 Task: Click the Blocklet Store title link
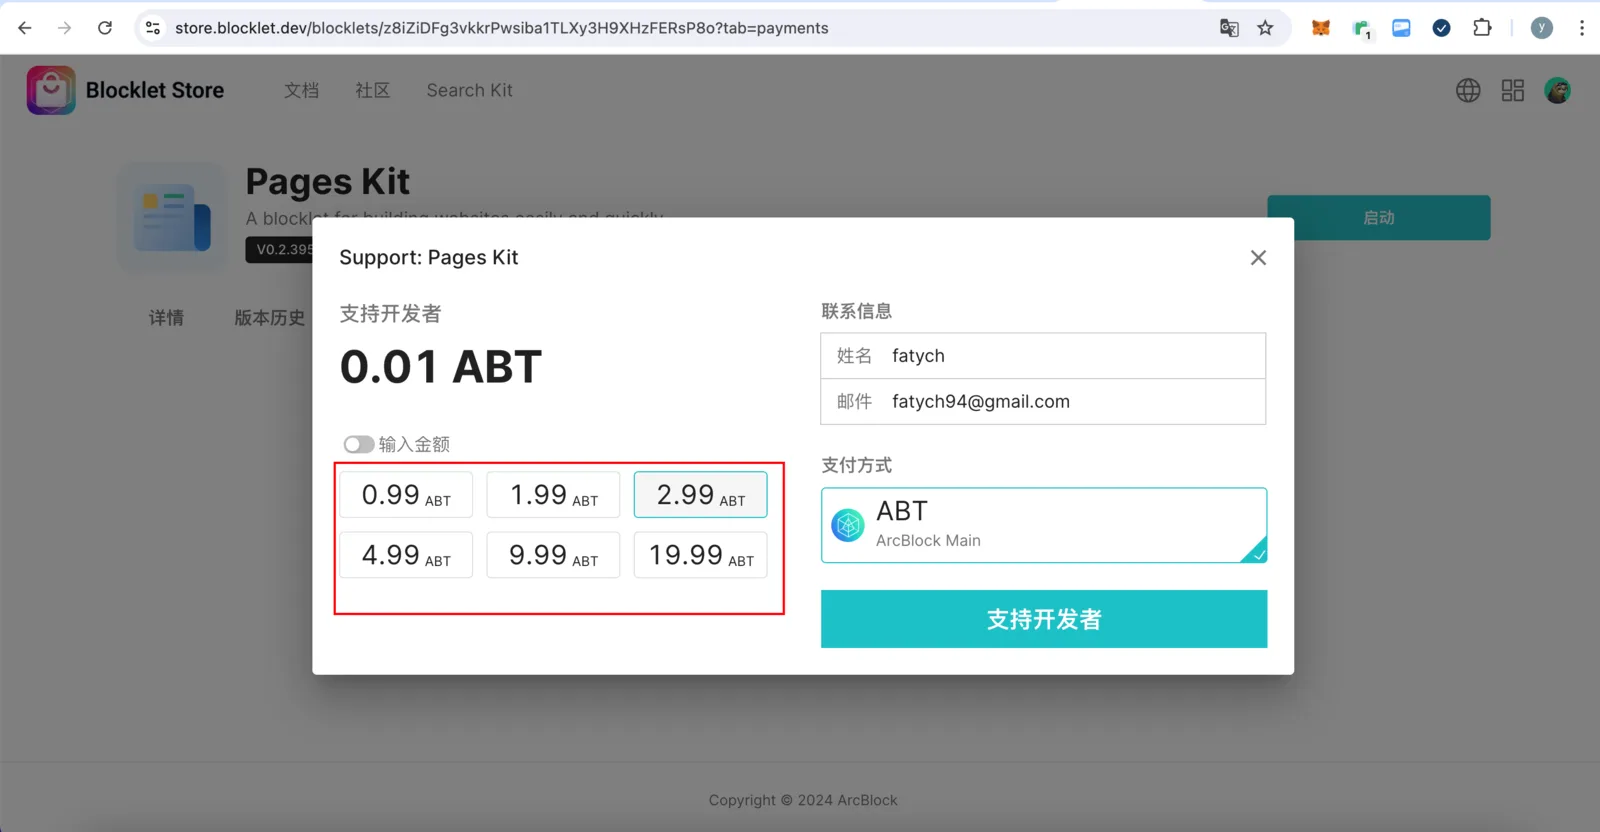pyautogui.click(x=155, y=90)
